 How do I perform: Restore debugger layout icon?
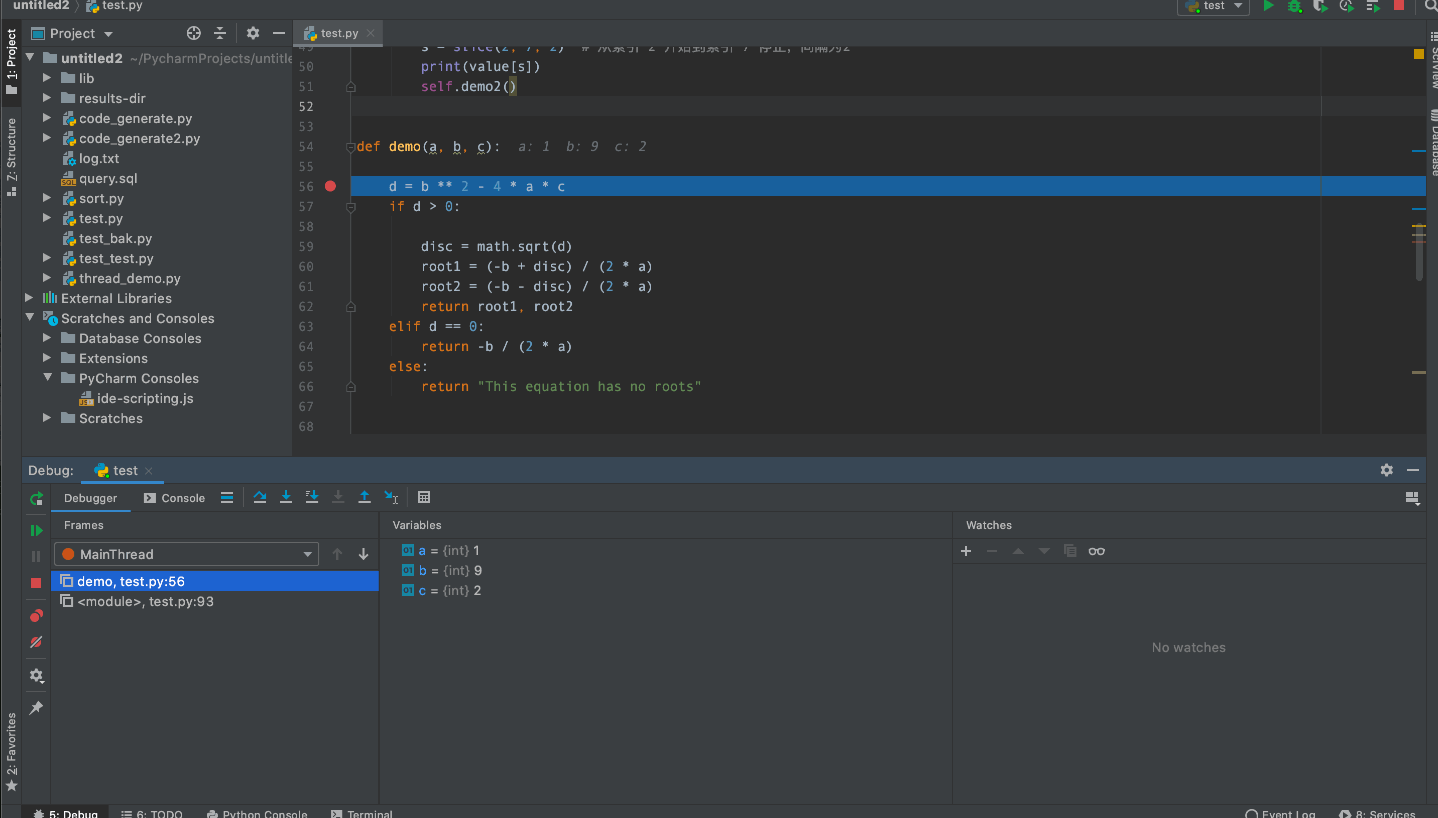point(1412,498)
